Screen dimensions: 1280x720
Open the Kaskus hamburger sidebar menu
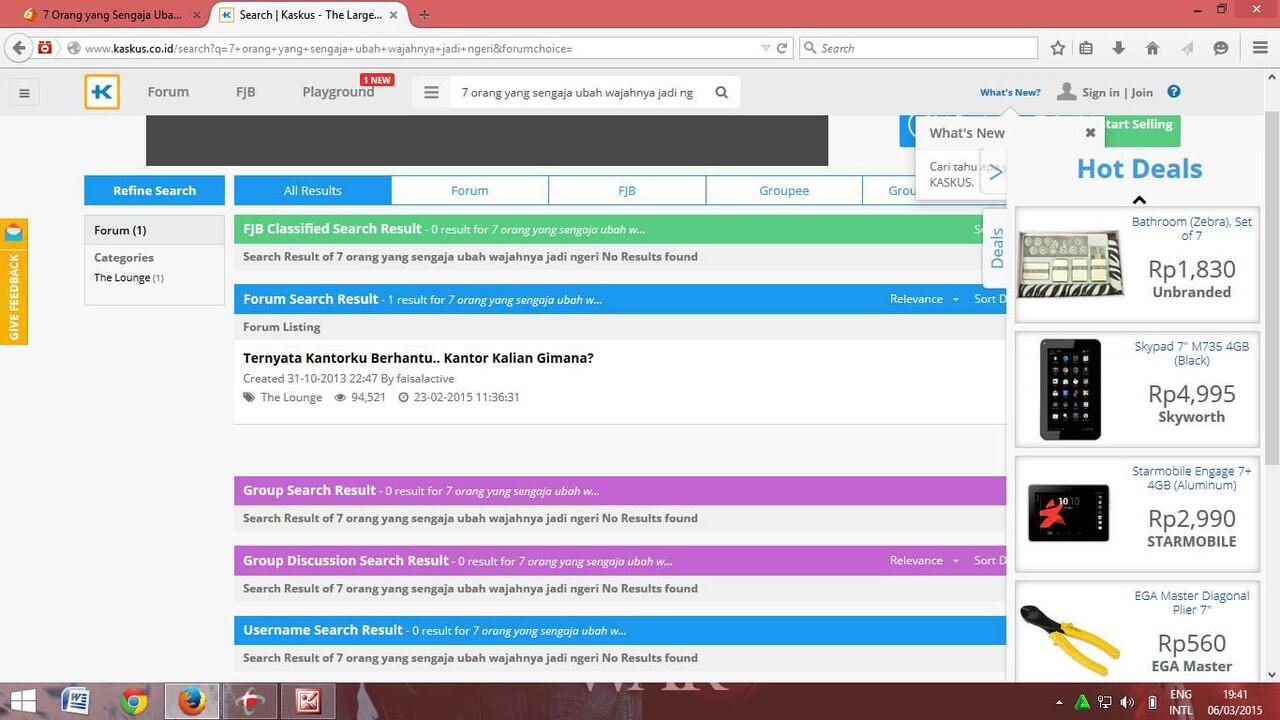tap(24, 93)
